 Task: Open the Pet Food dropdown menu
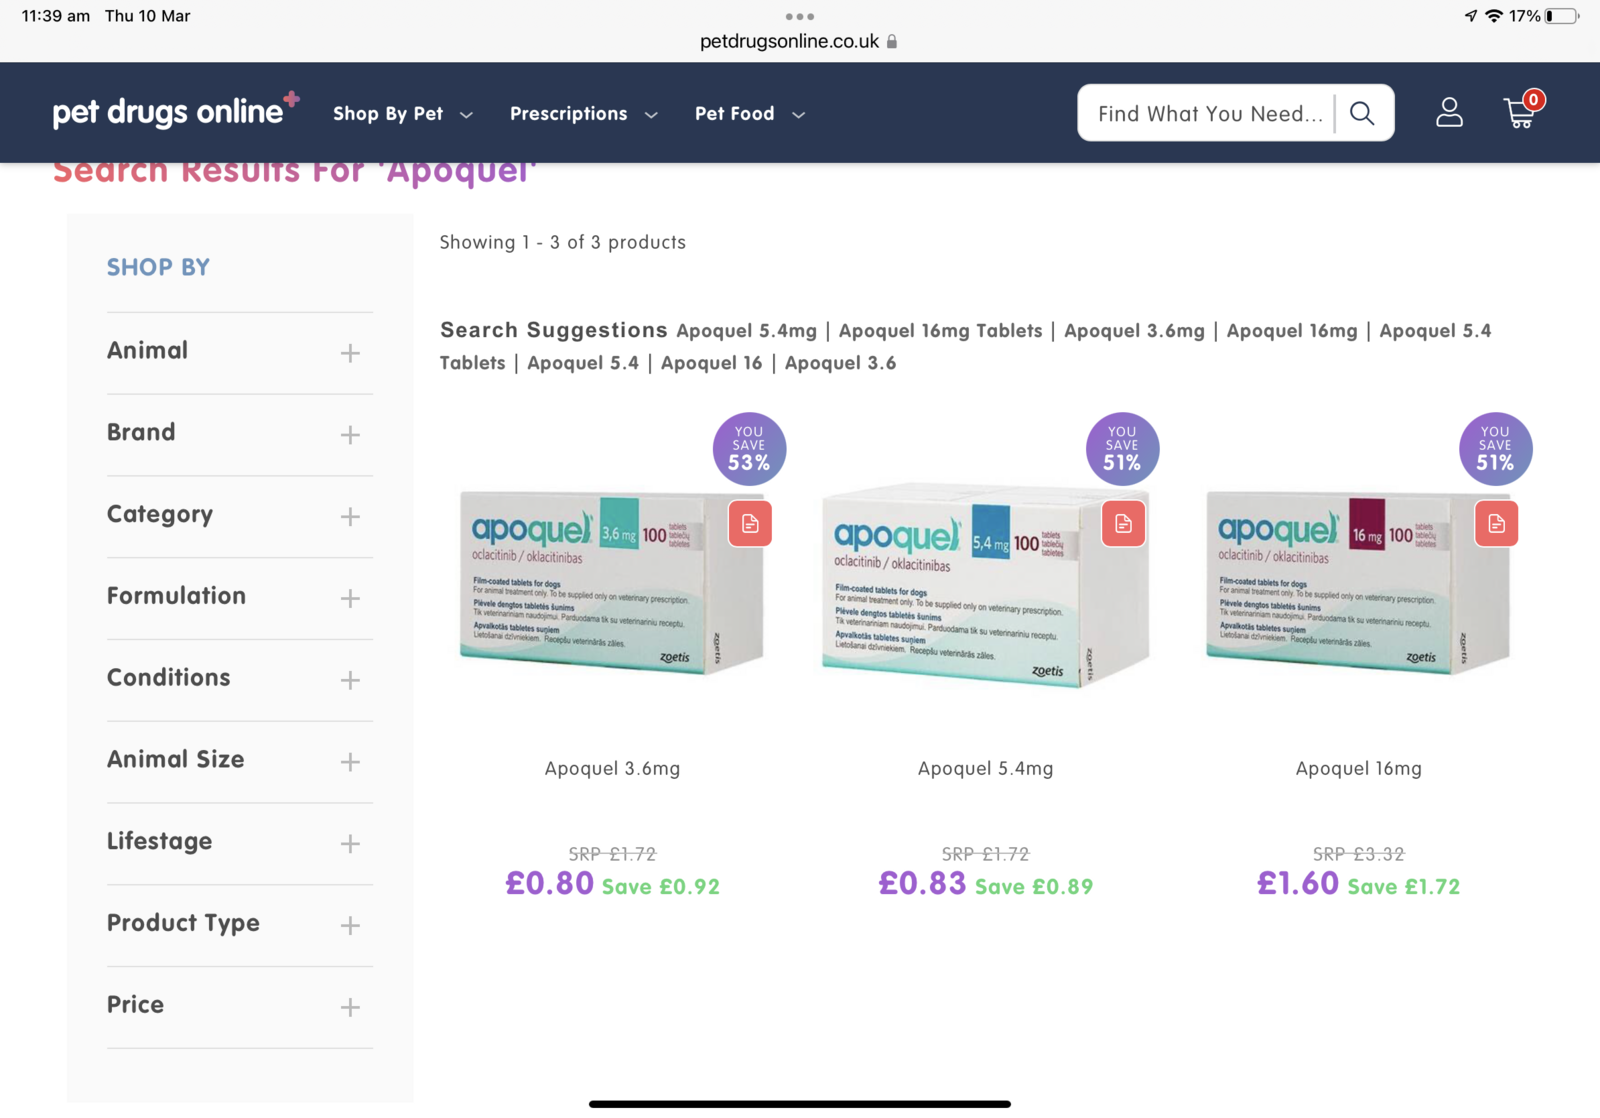tap(749, 114)
